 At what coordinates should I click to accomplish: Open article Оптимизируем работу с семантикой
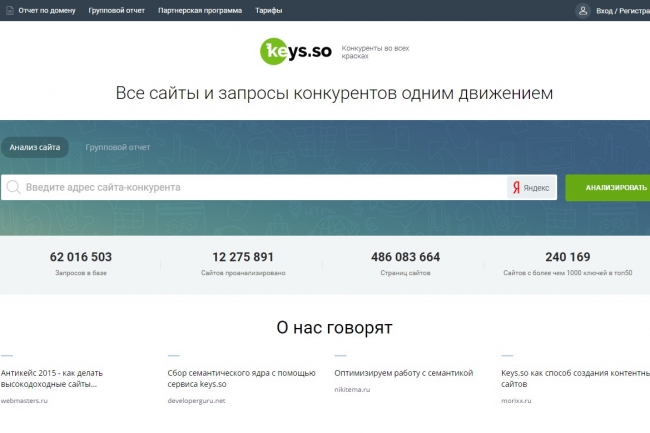click(404, 373)
